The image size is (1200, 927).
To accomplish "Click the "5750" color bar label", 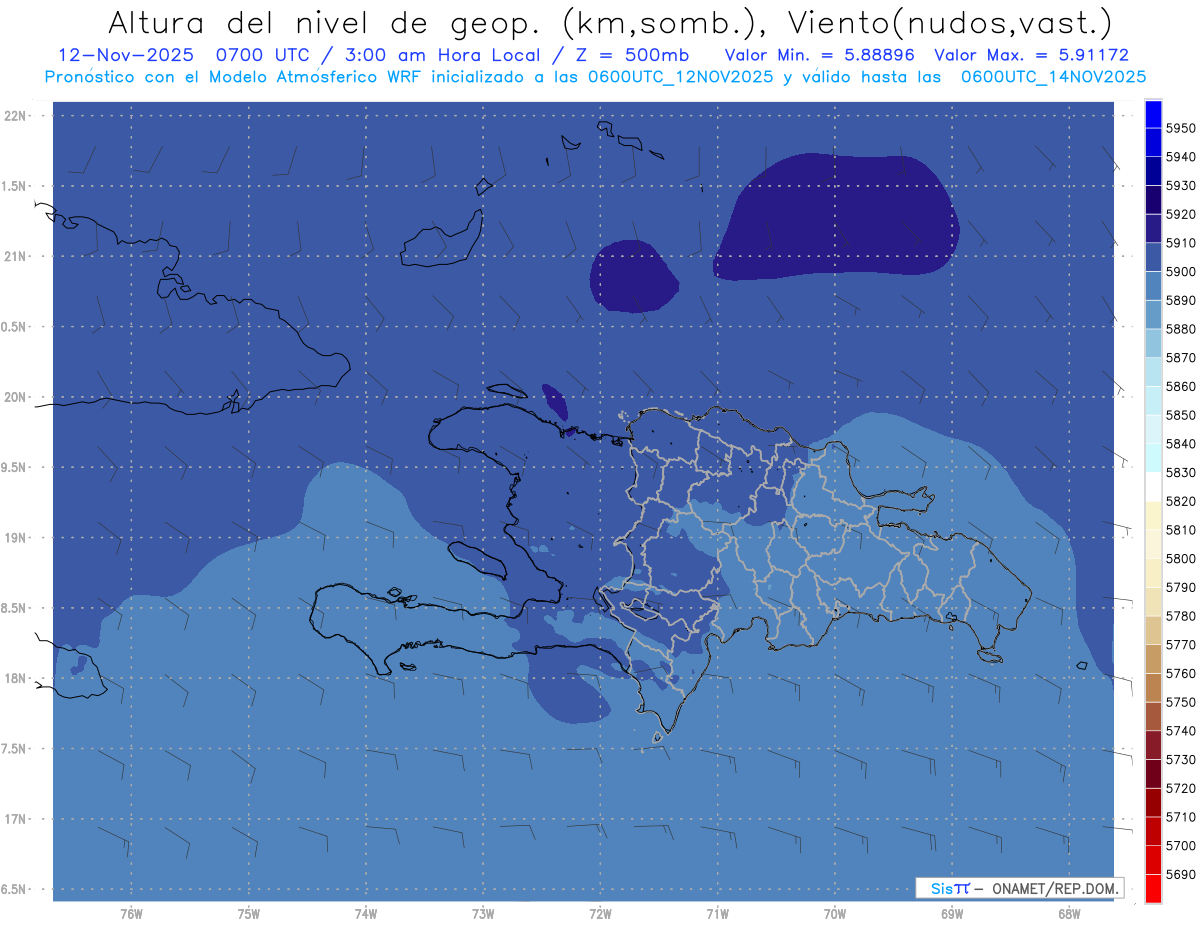I will [1180, 702].
